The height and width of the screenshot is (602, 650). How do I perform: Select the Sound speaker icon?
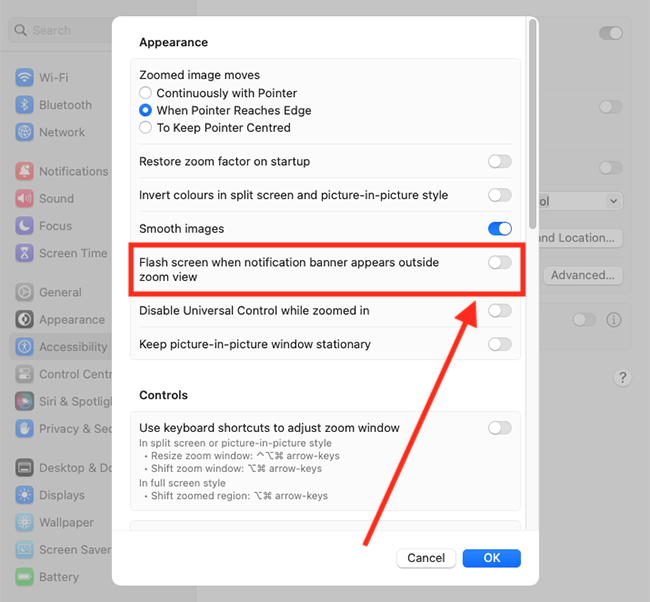[24, 199]
